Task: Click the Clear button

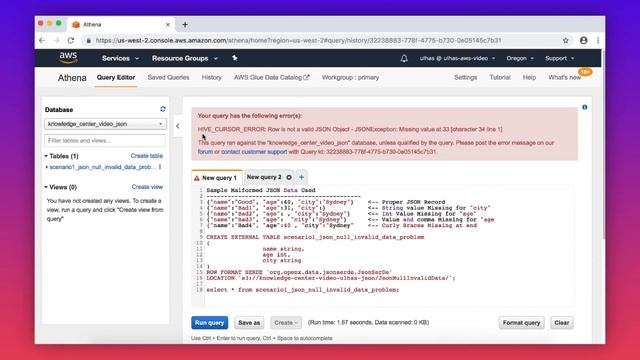Action: pos(562,322)
